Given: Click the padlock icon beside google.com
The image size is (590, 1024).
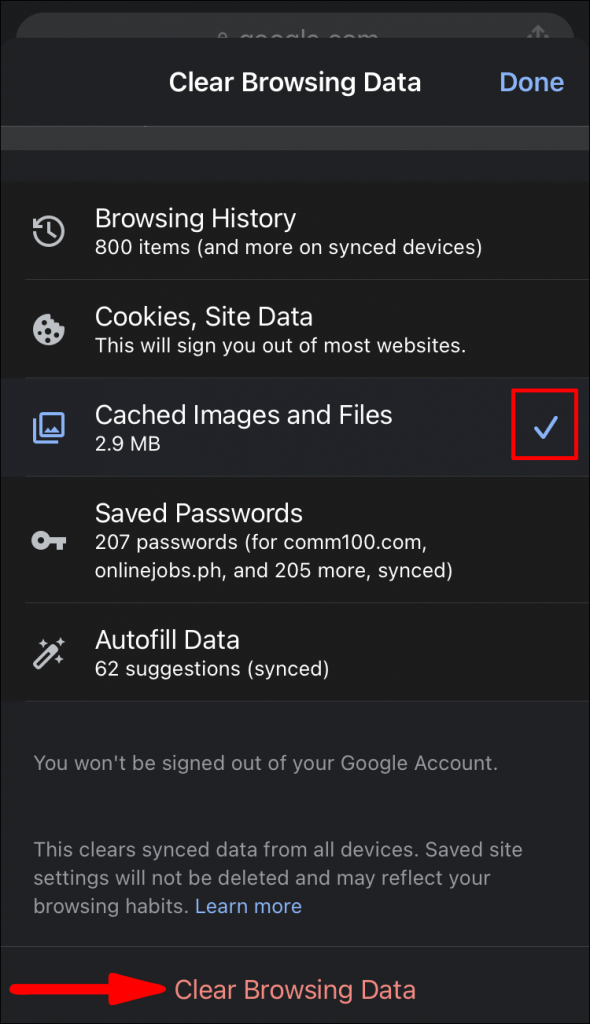Looking at the screenshot, I should (x=228, y=36).
